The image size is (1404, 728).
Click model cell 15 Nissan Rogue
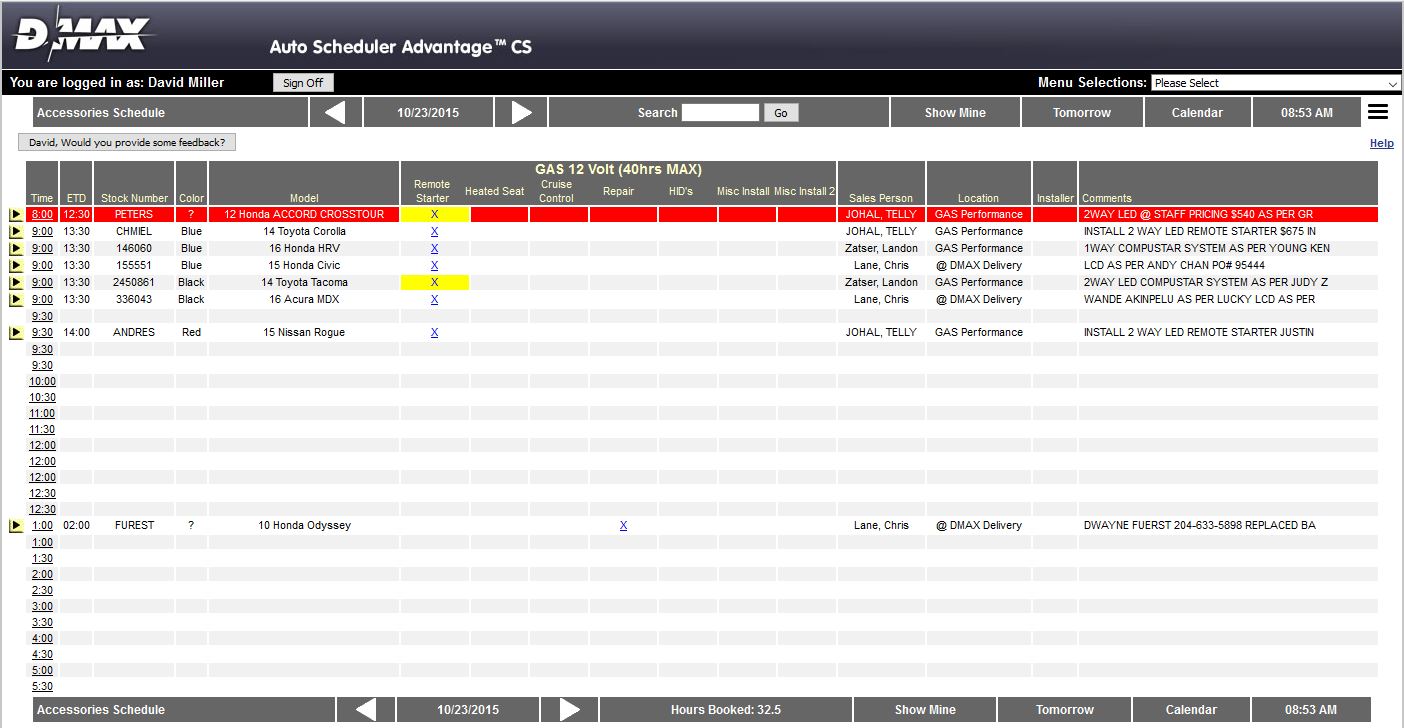click(304, 332)
